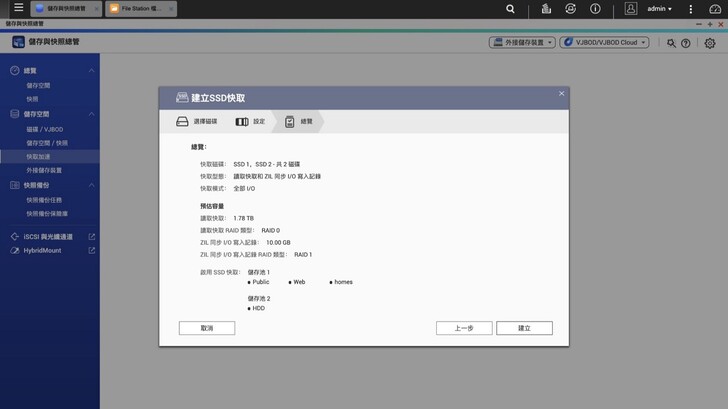Click the help question mark icon
This screenshot has width=728, height=409.
coord(686,43)
